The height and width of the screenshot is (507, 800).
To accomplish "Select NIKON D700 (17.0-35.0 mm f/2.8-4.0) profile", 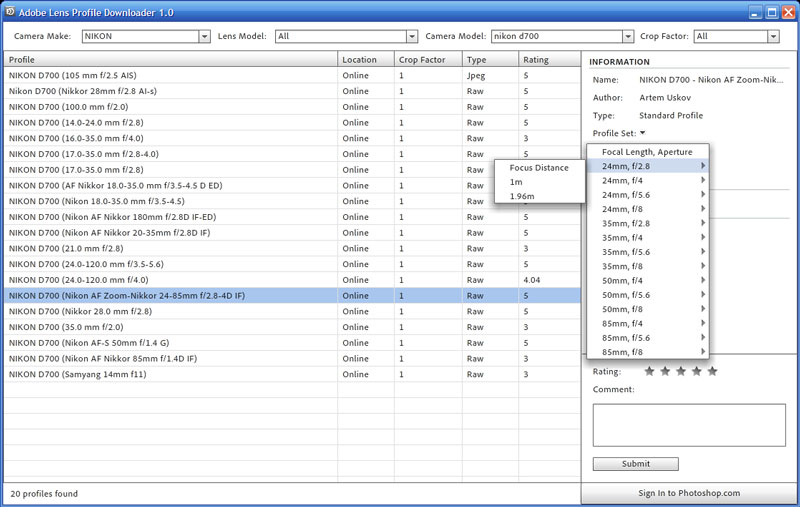I will pos(292,154).
